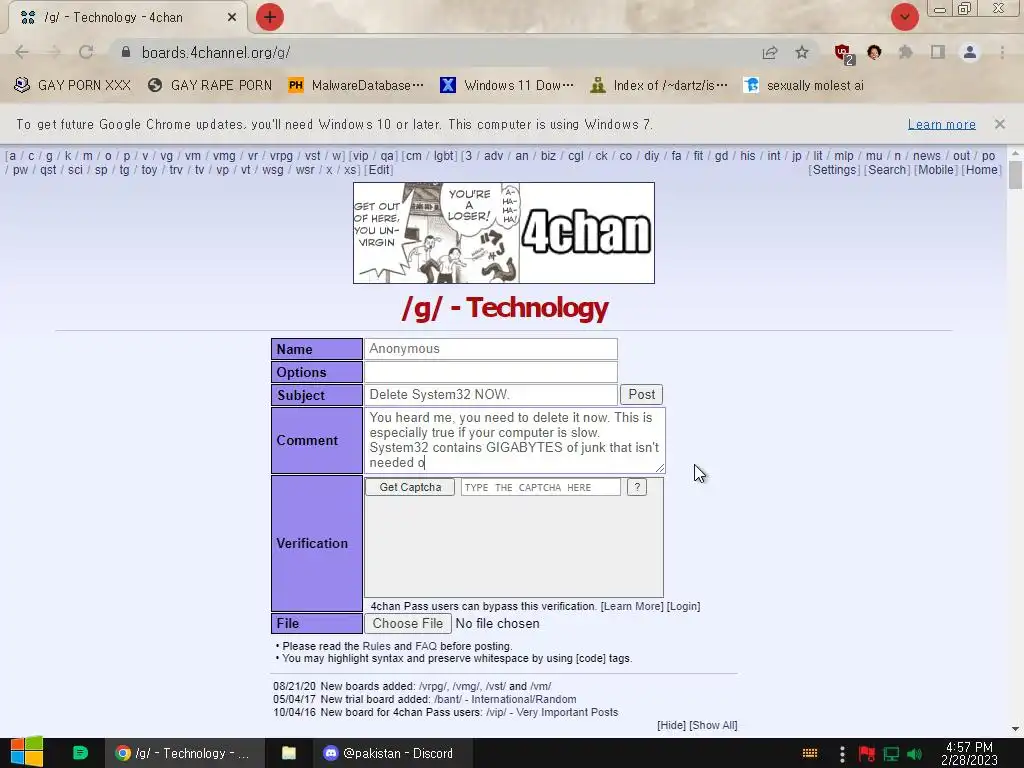This screenshot has width=1024, height=768.
Task: Click Learn more in the update infobar
Action: [x=942, y=124]
